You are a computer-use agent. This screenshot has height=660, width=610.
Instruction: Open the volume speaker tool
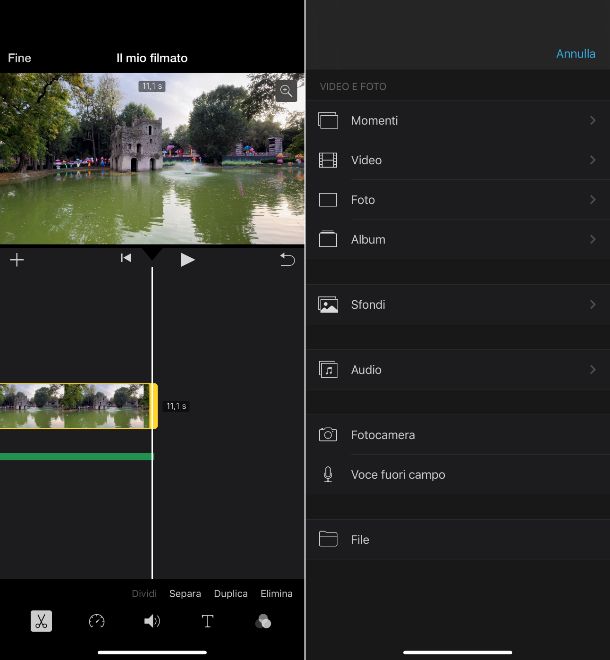(151, 621)
